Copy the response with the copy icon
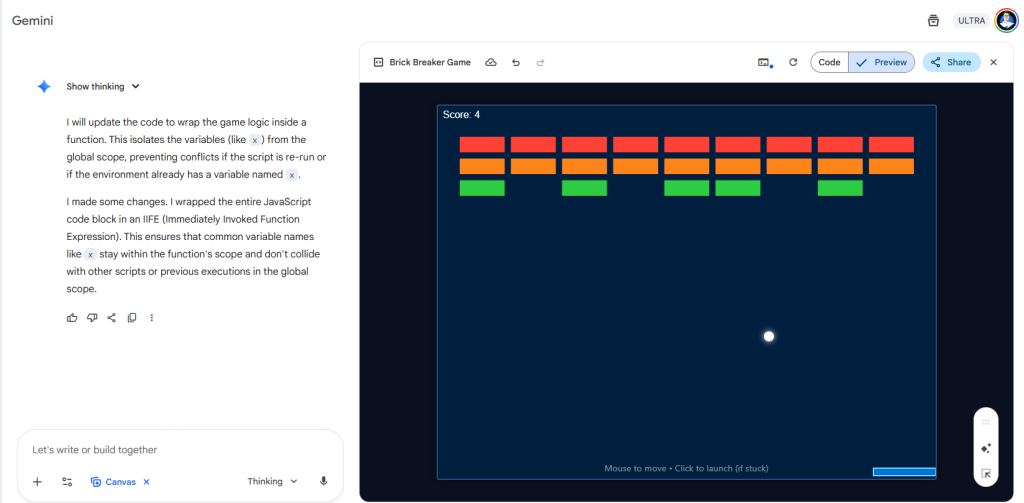 tap(132, 318)
